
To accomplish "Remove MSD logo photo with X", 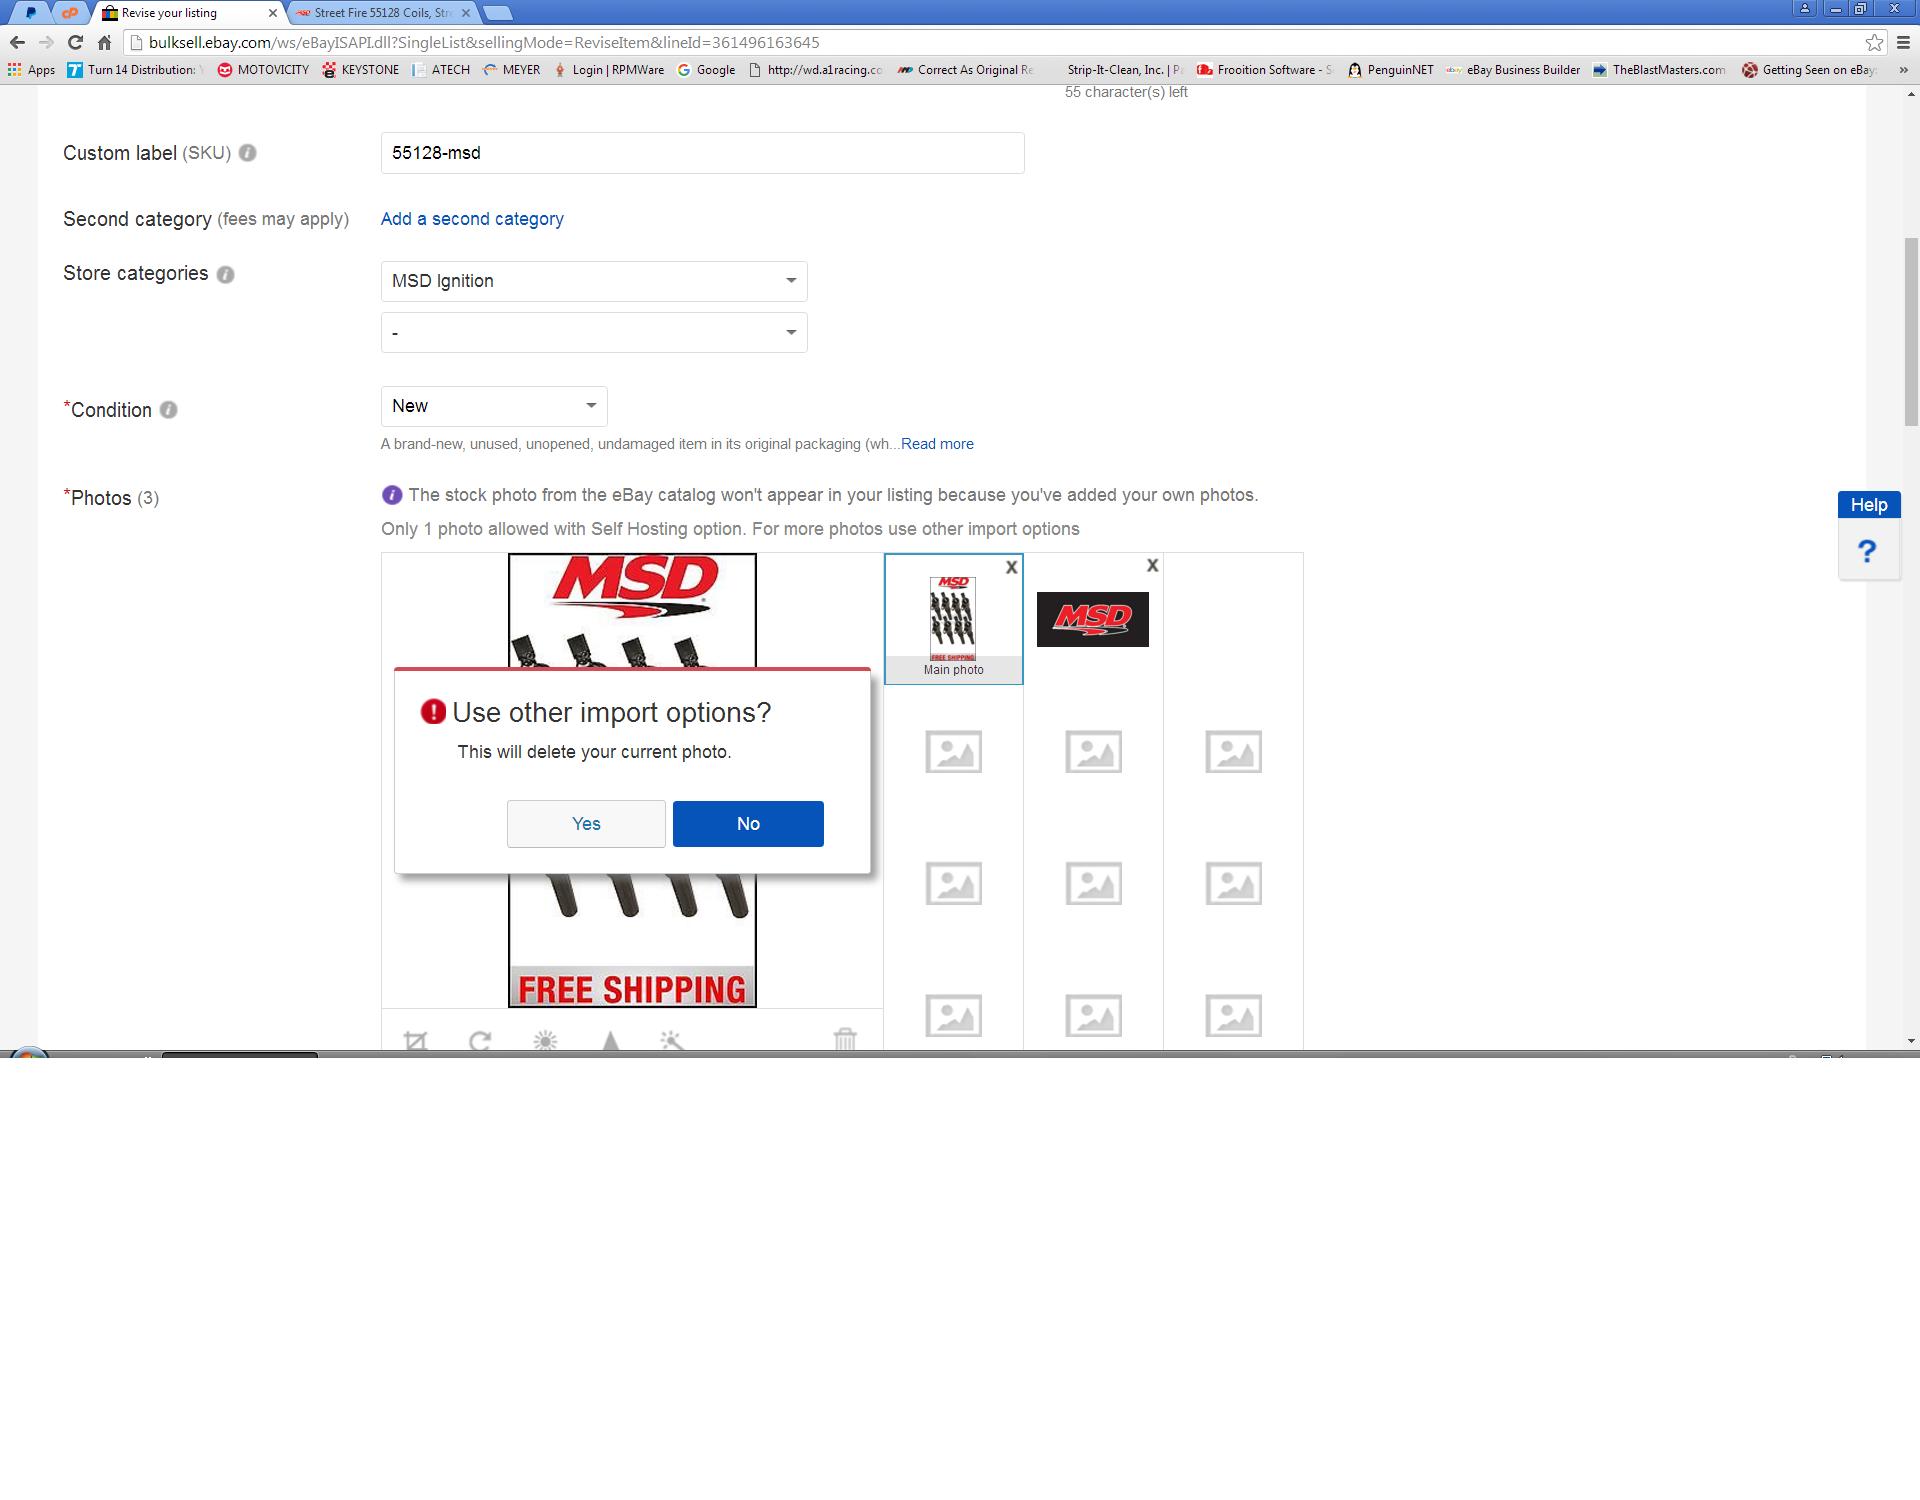I will pyautogui.click(x=1152, y=566).
